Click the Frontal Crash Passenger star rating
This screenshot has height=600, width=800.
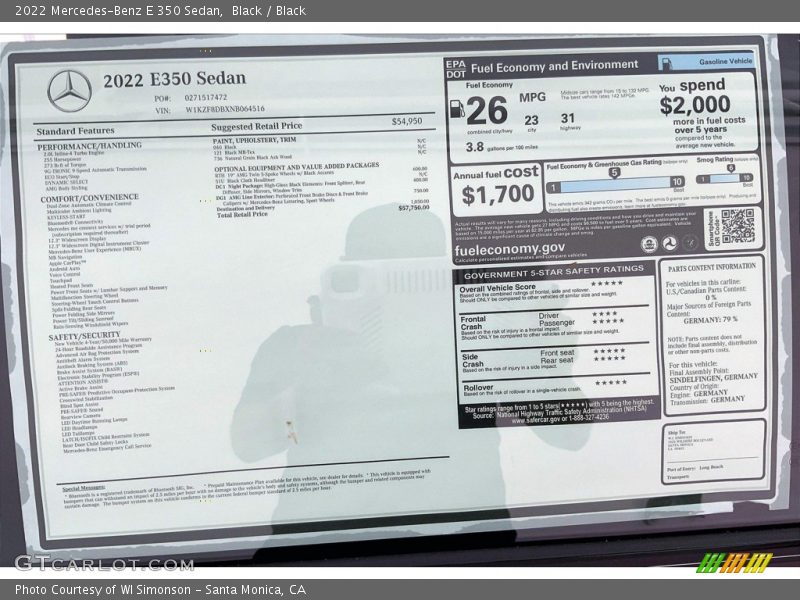click(608, 321)
